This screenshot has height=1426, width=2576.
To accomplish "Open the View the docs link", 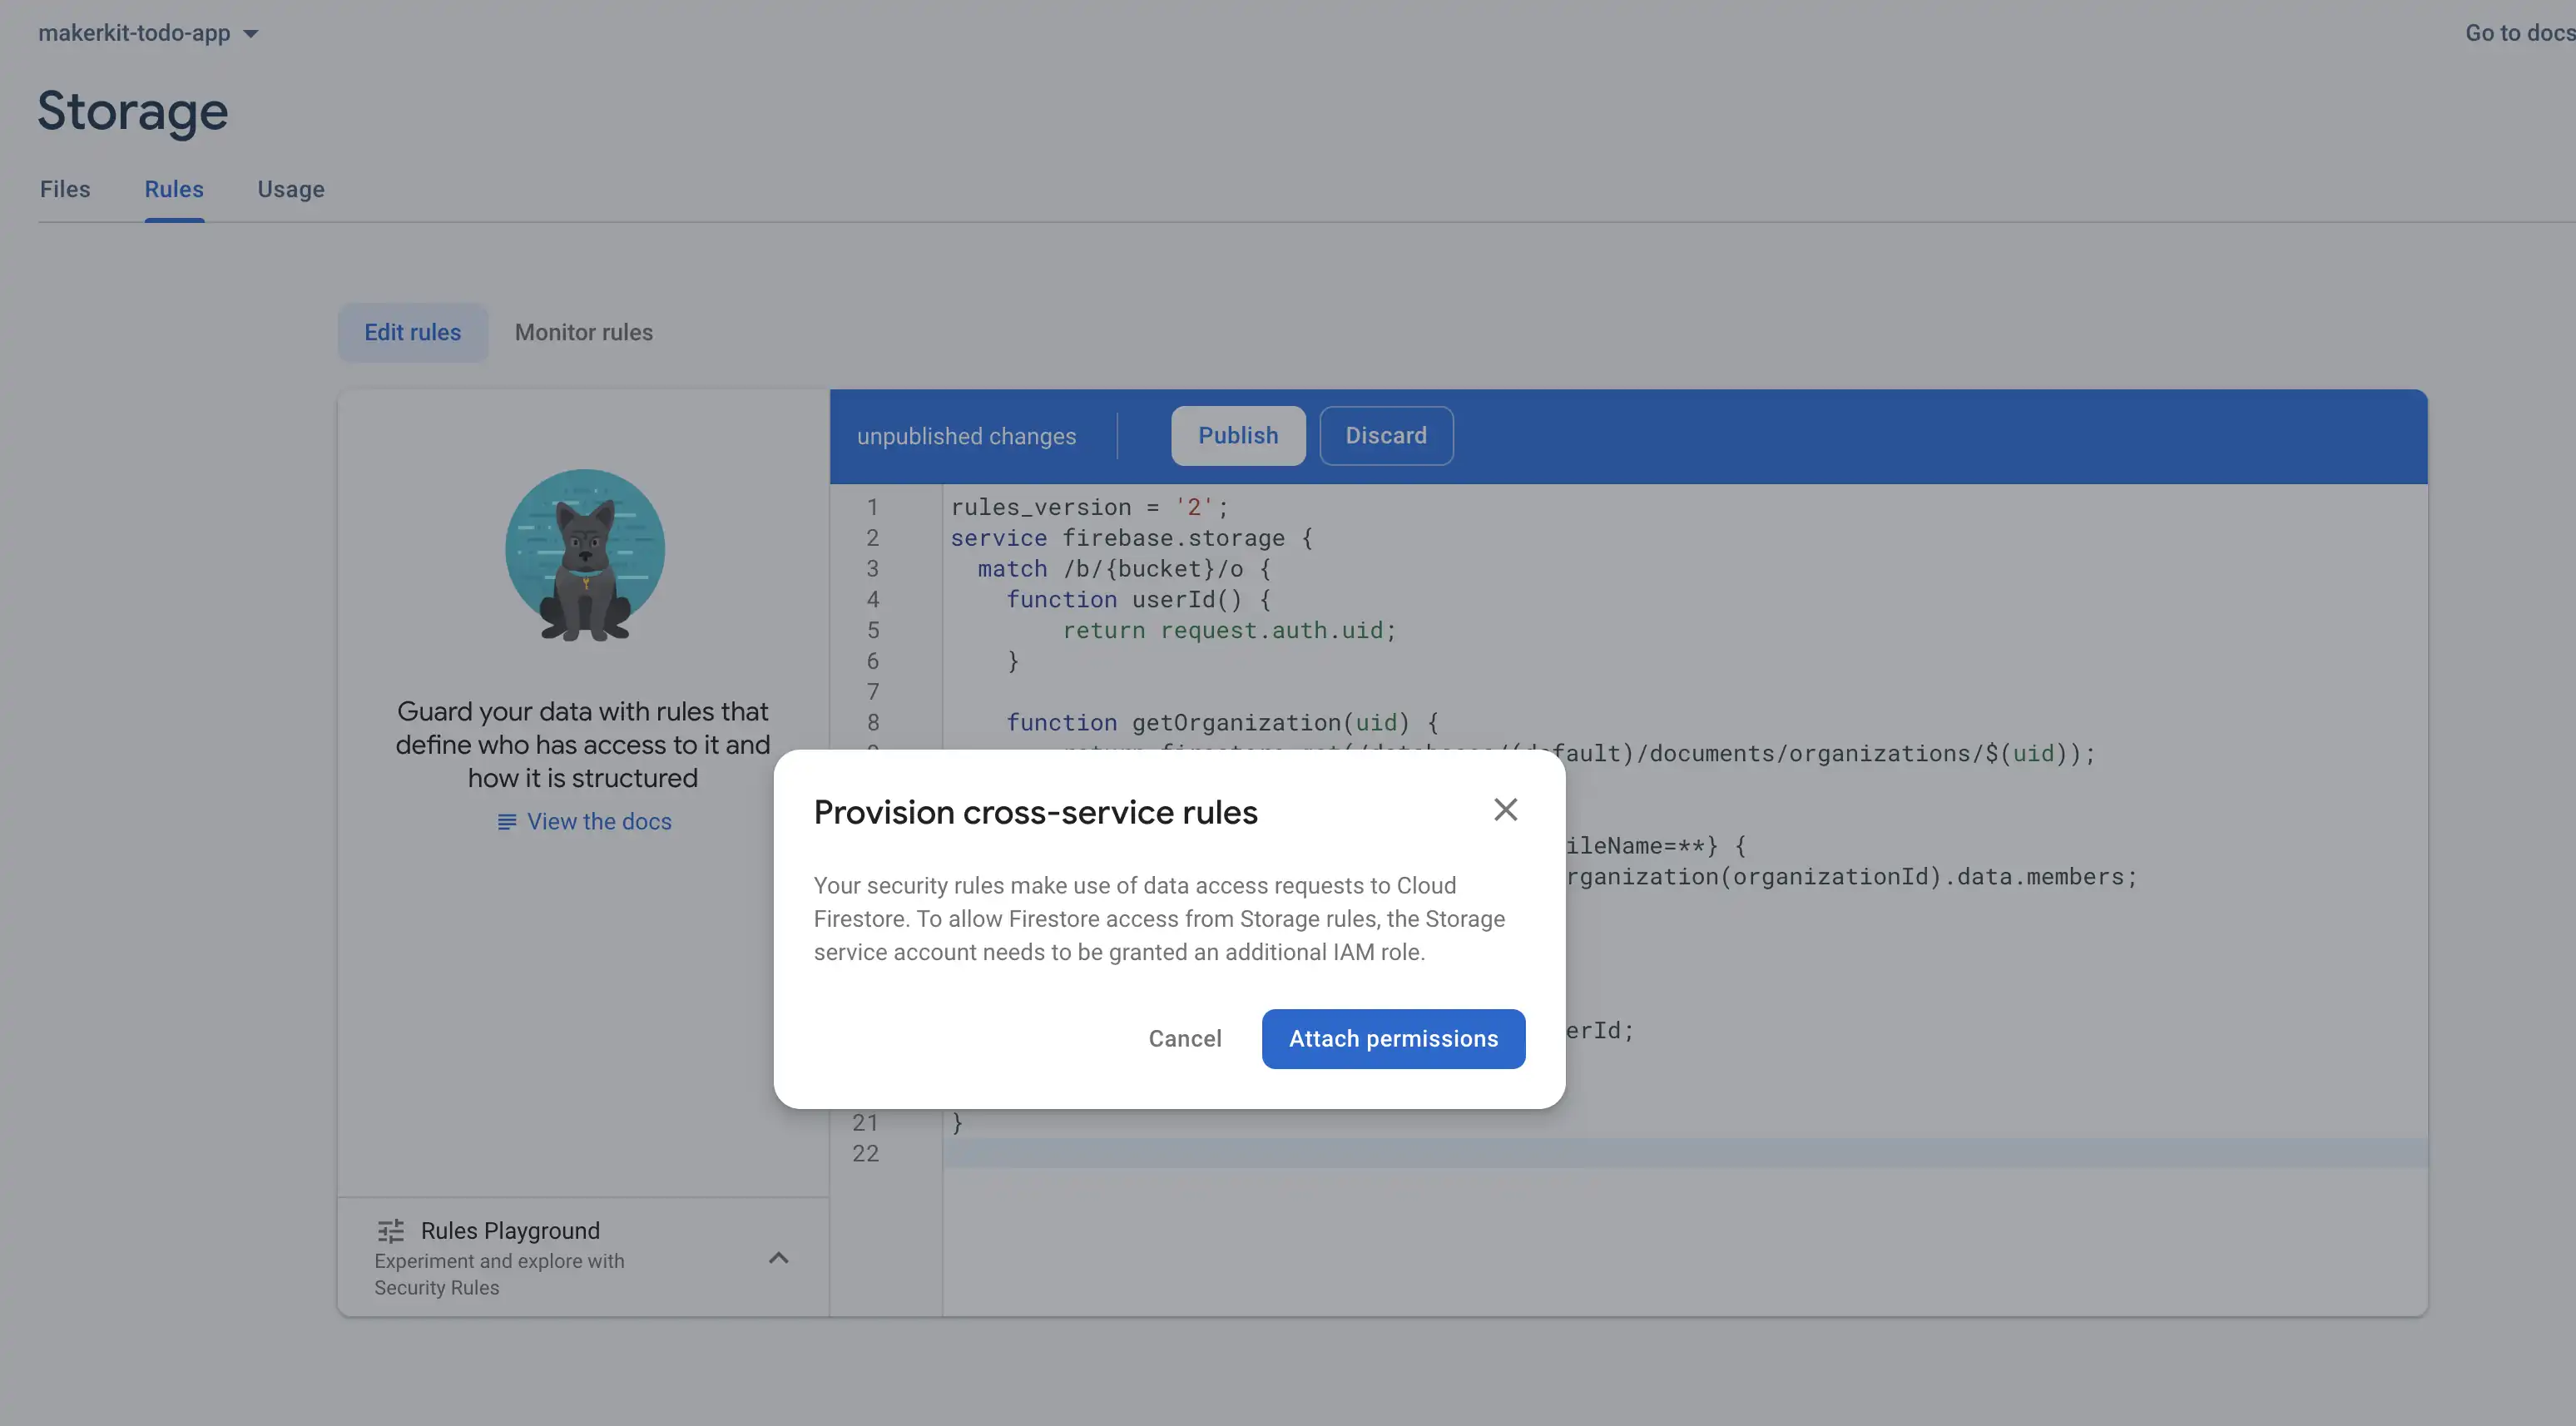I will [x=599, y=821].
